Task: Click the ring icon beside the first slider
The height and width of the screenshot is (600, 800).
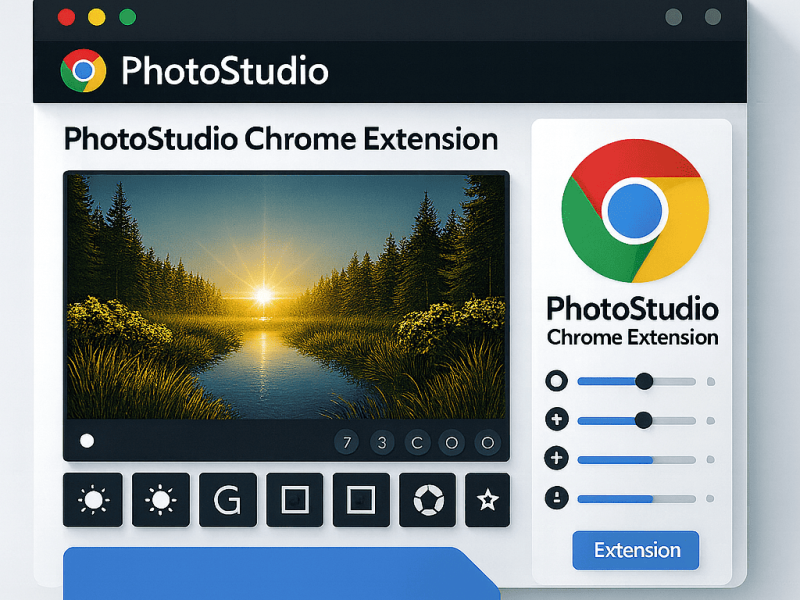Action: click(x=557, y=381)
